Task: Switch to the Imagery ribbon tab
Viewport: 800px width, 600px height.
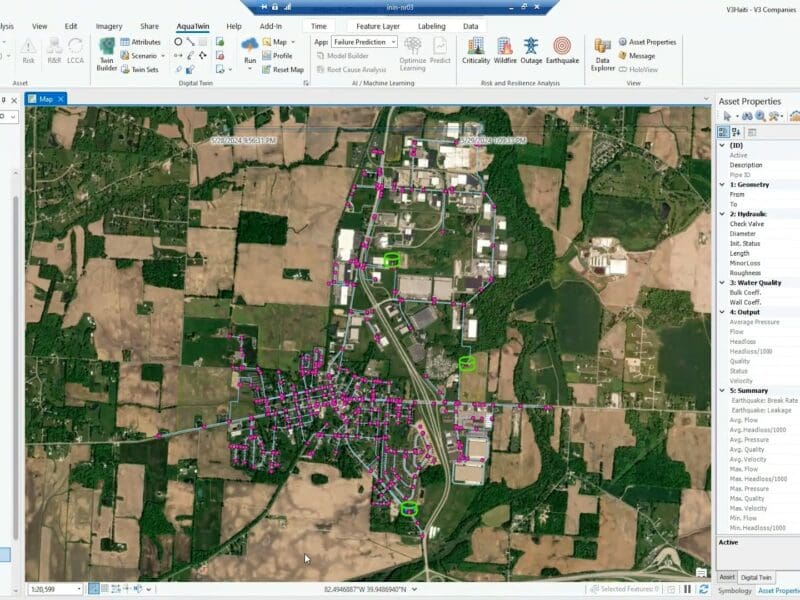Action: (109, 26)
